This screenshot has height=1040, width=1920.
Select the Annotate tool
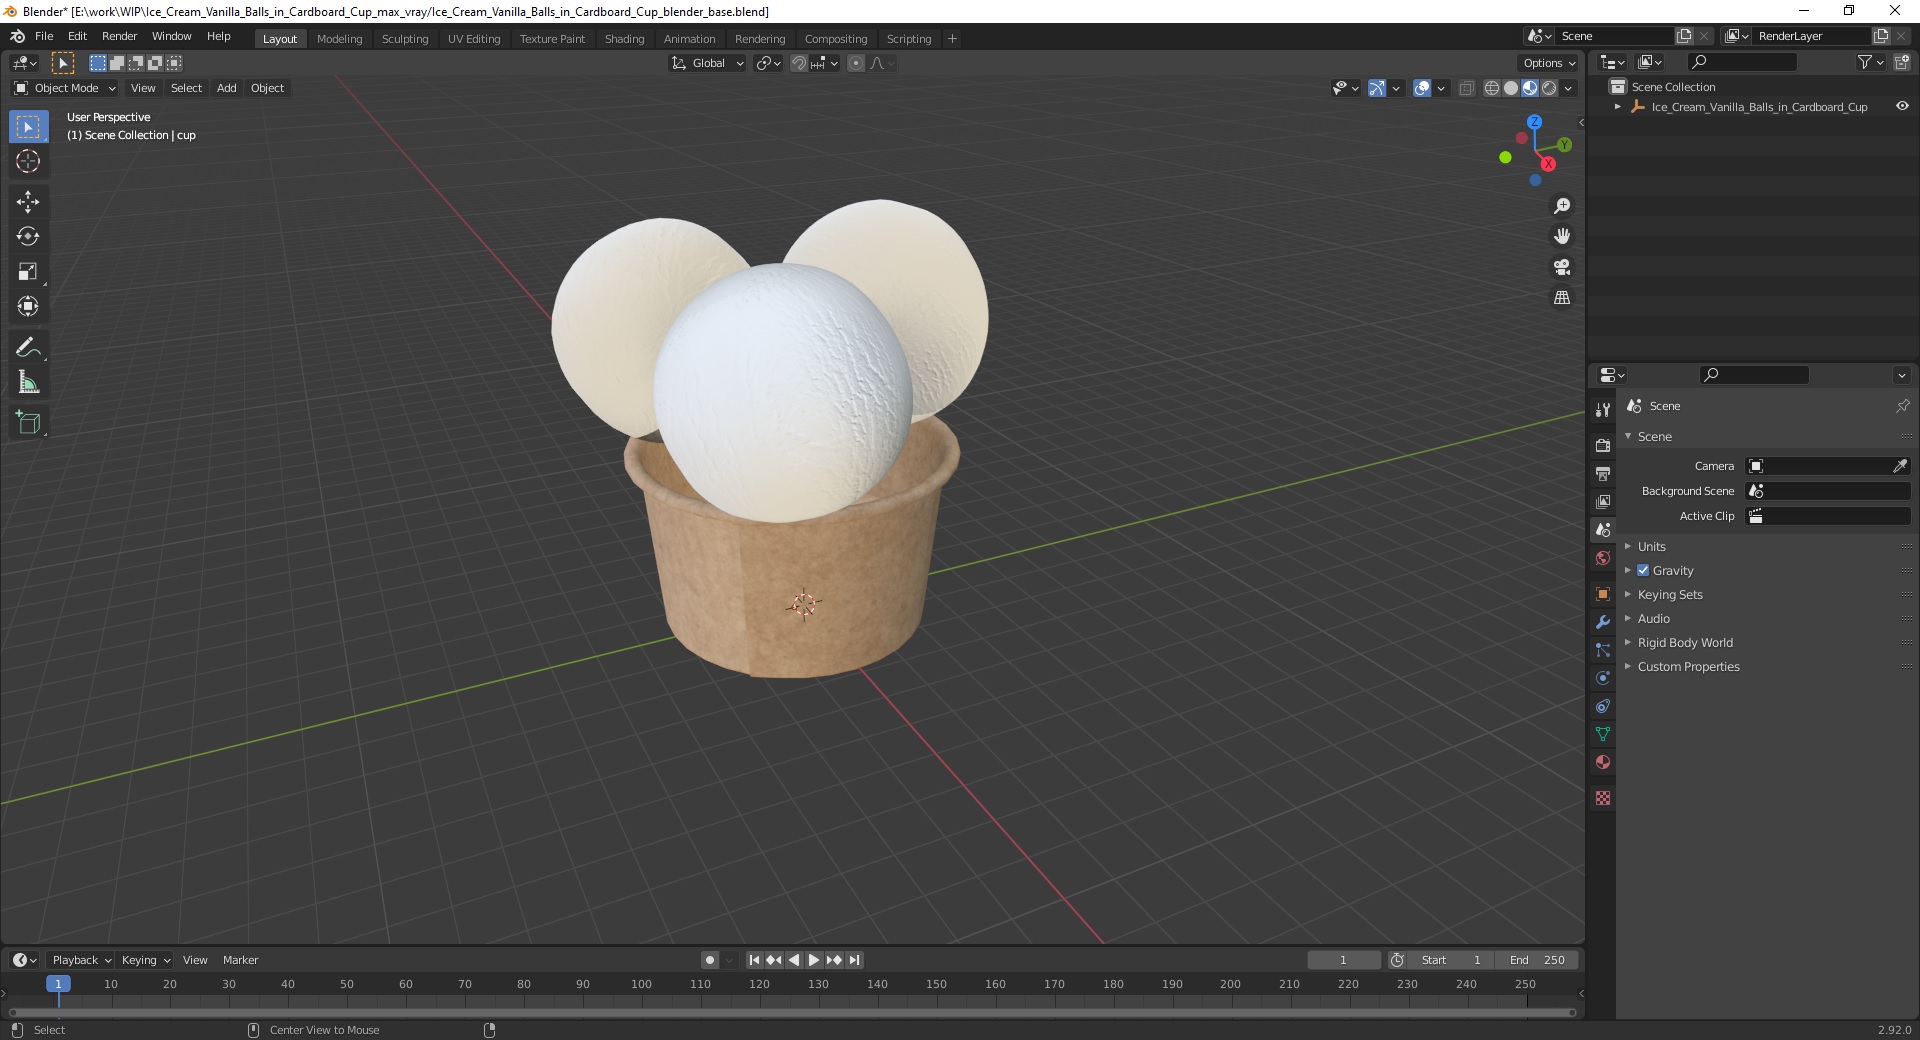tap(28, 348)
